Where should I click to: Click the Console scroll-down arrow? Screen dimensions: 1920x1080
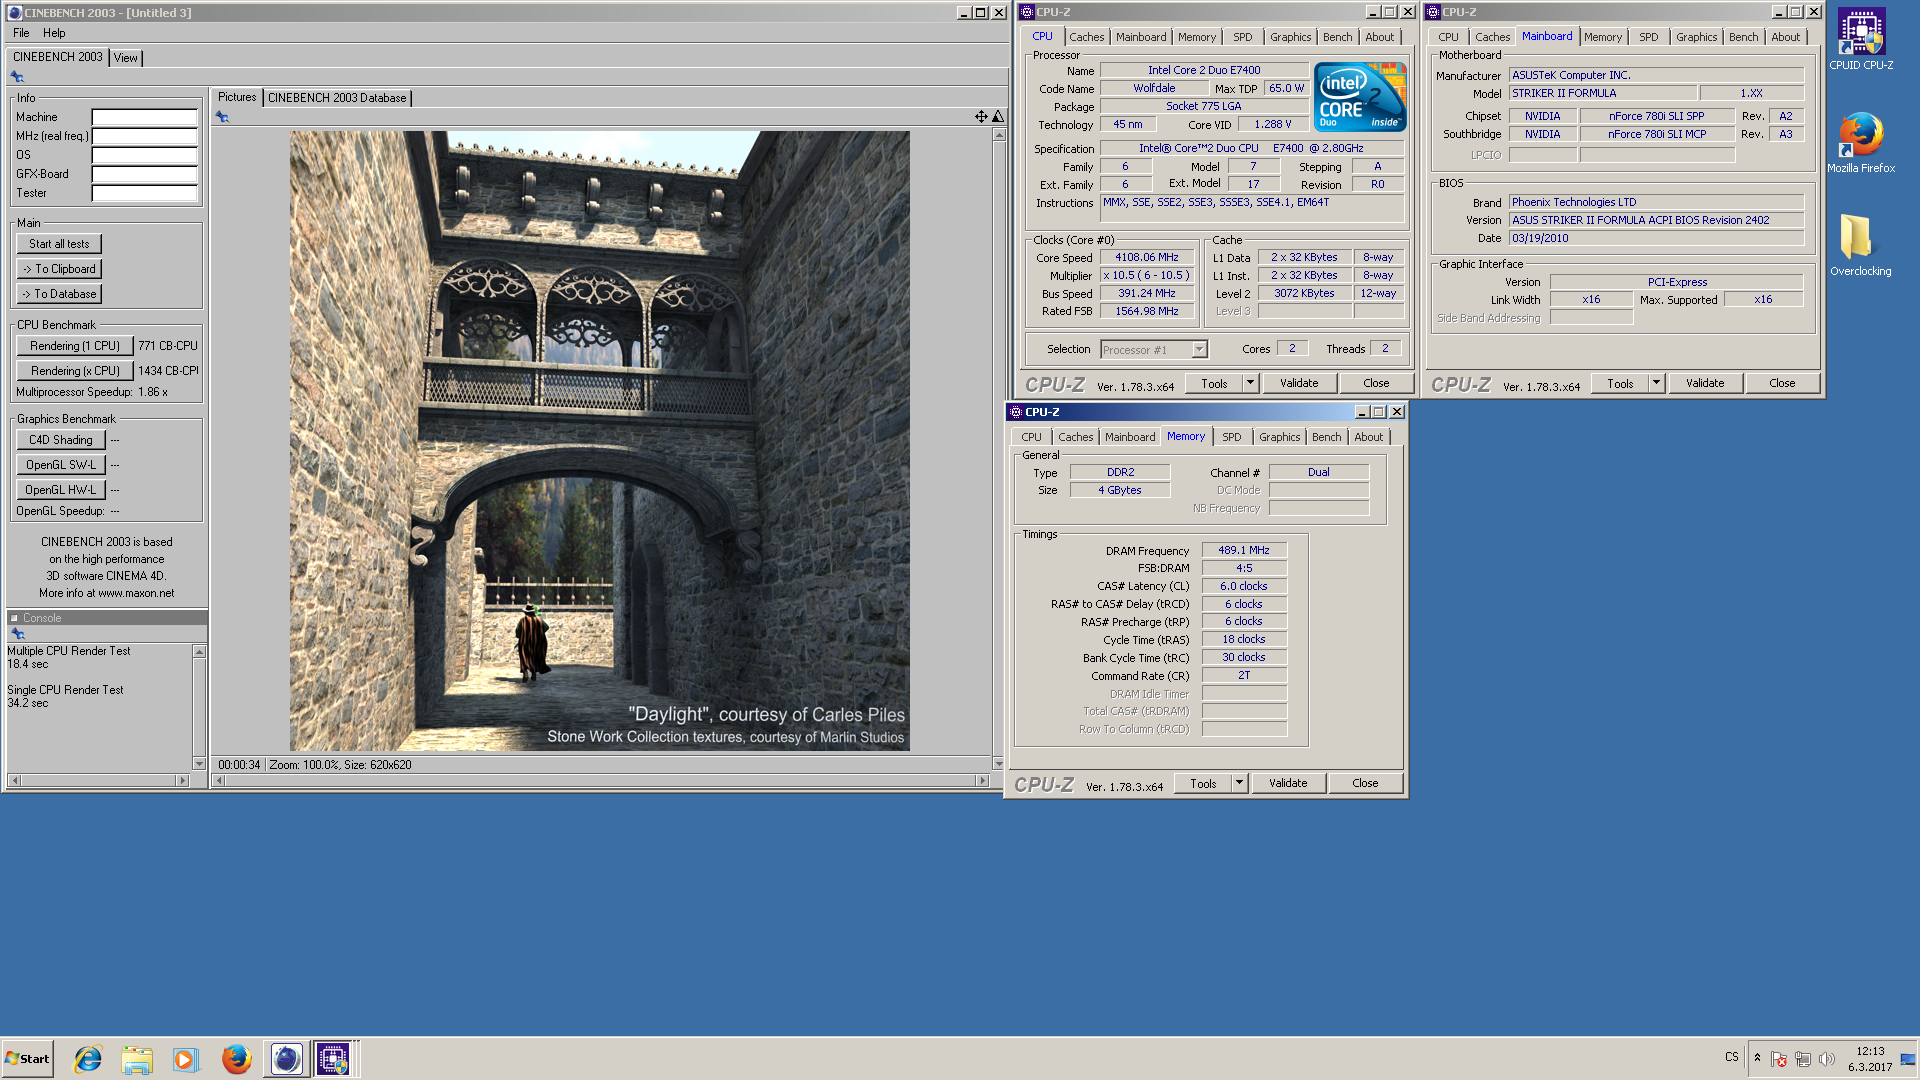point(199,764)
